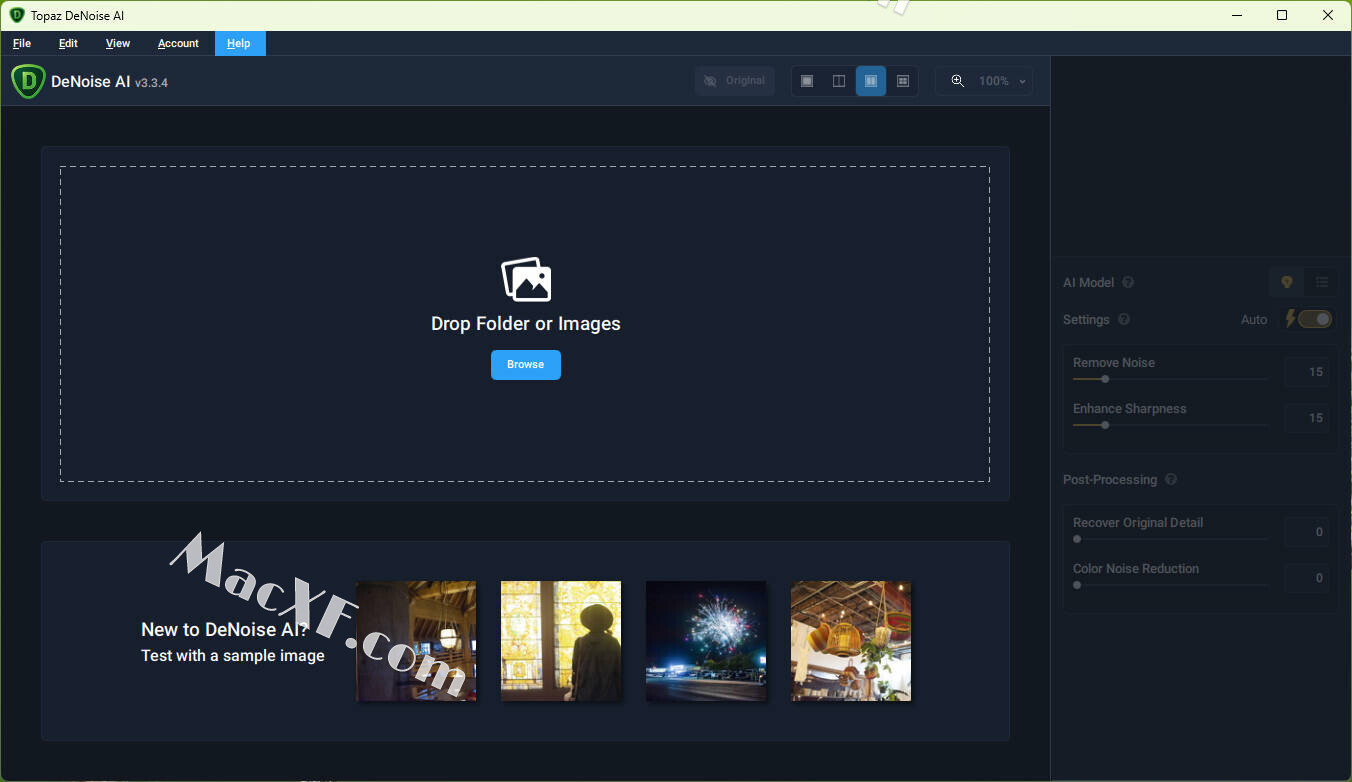Screen dimensions: 1352x782
Task: Click the Remove Noise value field
Action: click(1307, 372)
